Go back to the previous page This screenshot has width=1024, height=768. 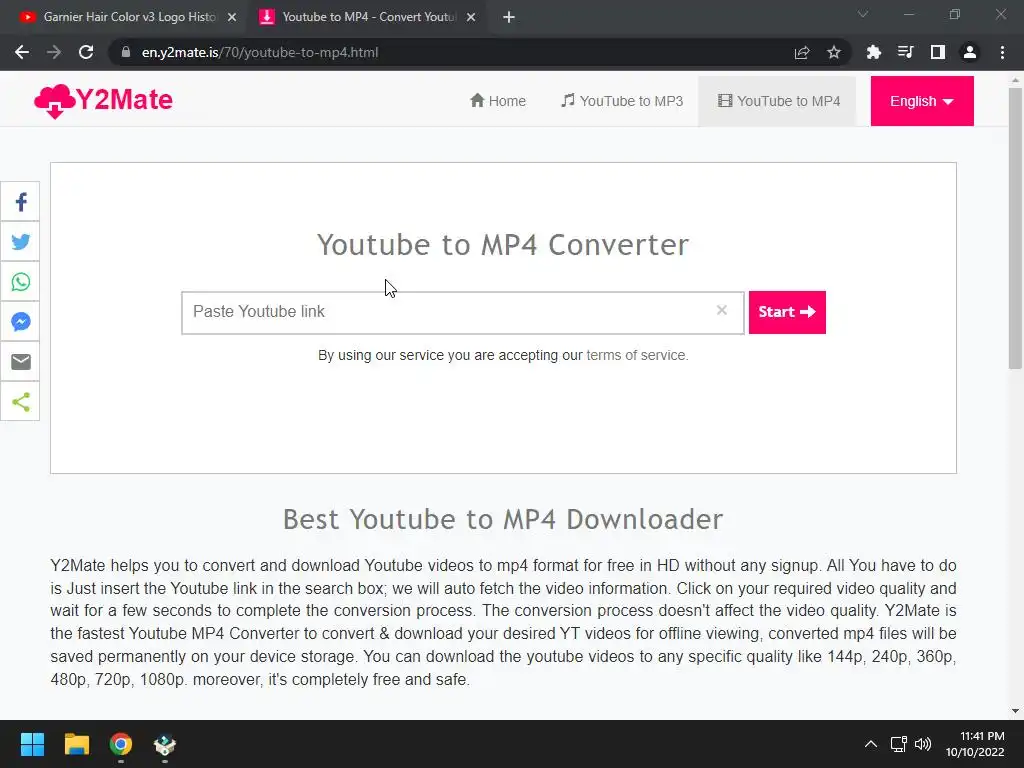click(x=22, y=52)
